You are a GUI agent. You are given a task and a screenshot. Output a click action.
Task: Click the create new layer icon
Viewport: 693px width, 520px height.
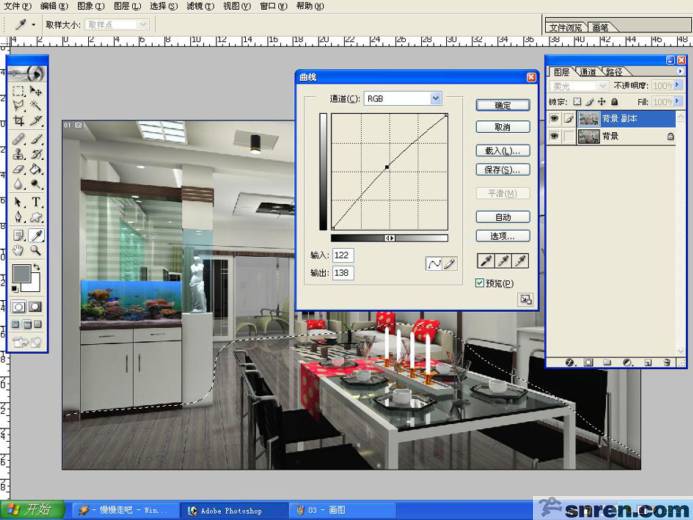tap(647, 362)
